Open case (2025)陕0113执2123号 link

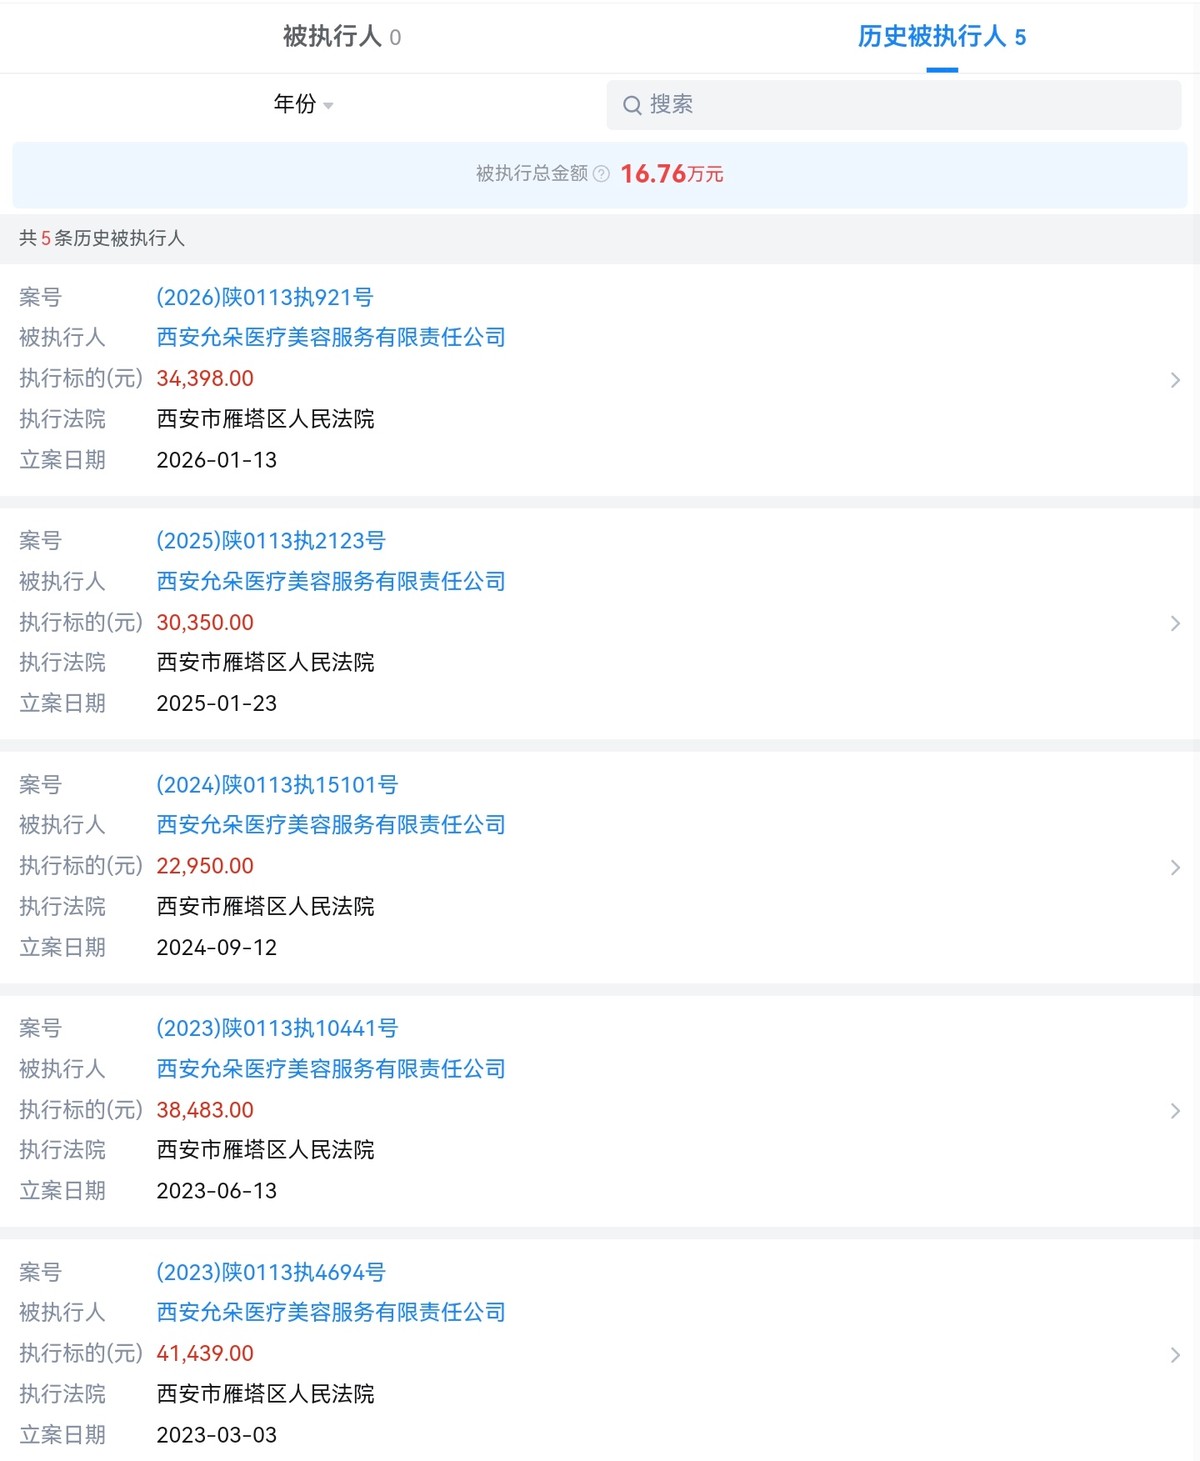[271, 541]
